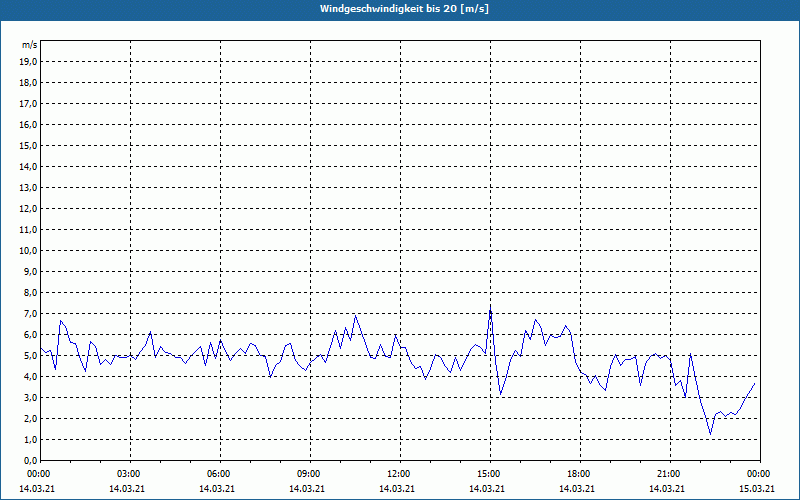Click the '14,0' y-axis value

(29, 167)
